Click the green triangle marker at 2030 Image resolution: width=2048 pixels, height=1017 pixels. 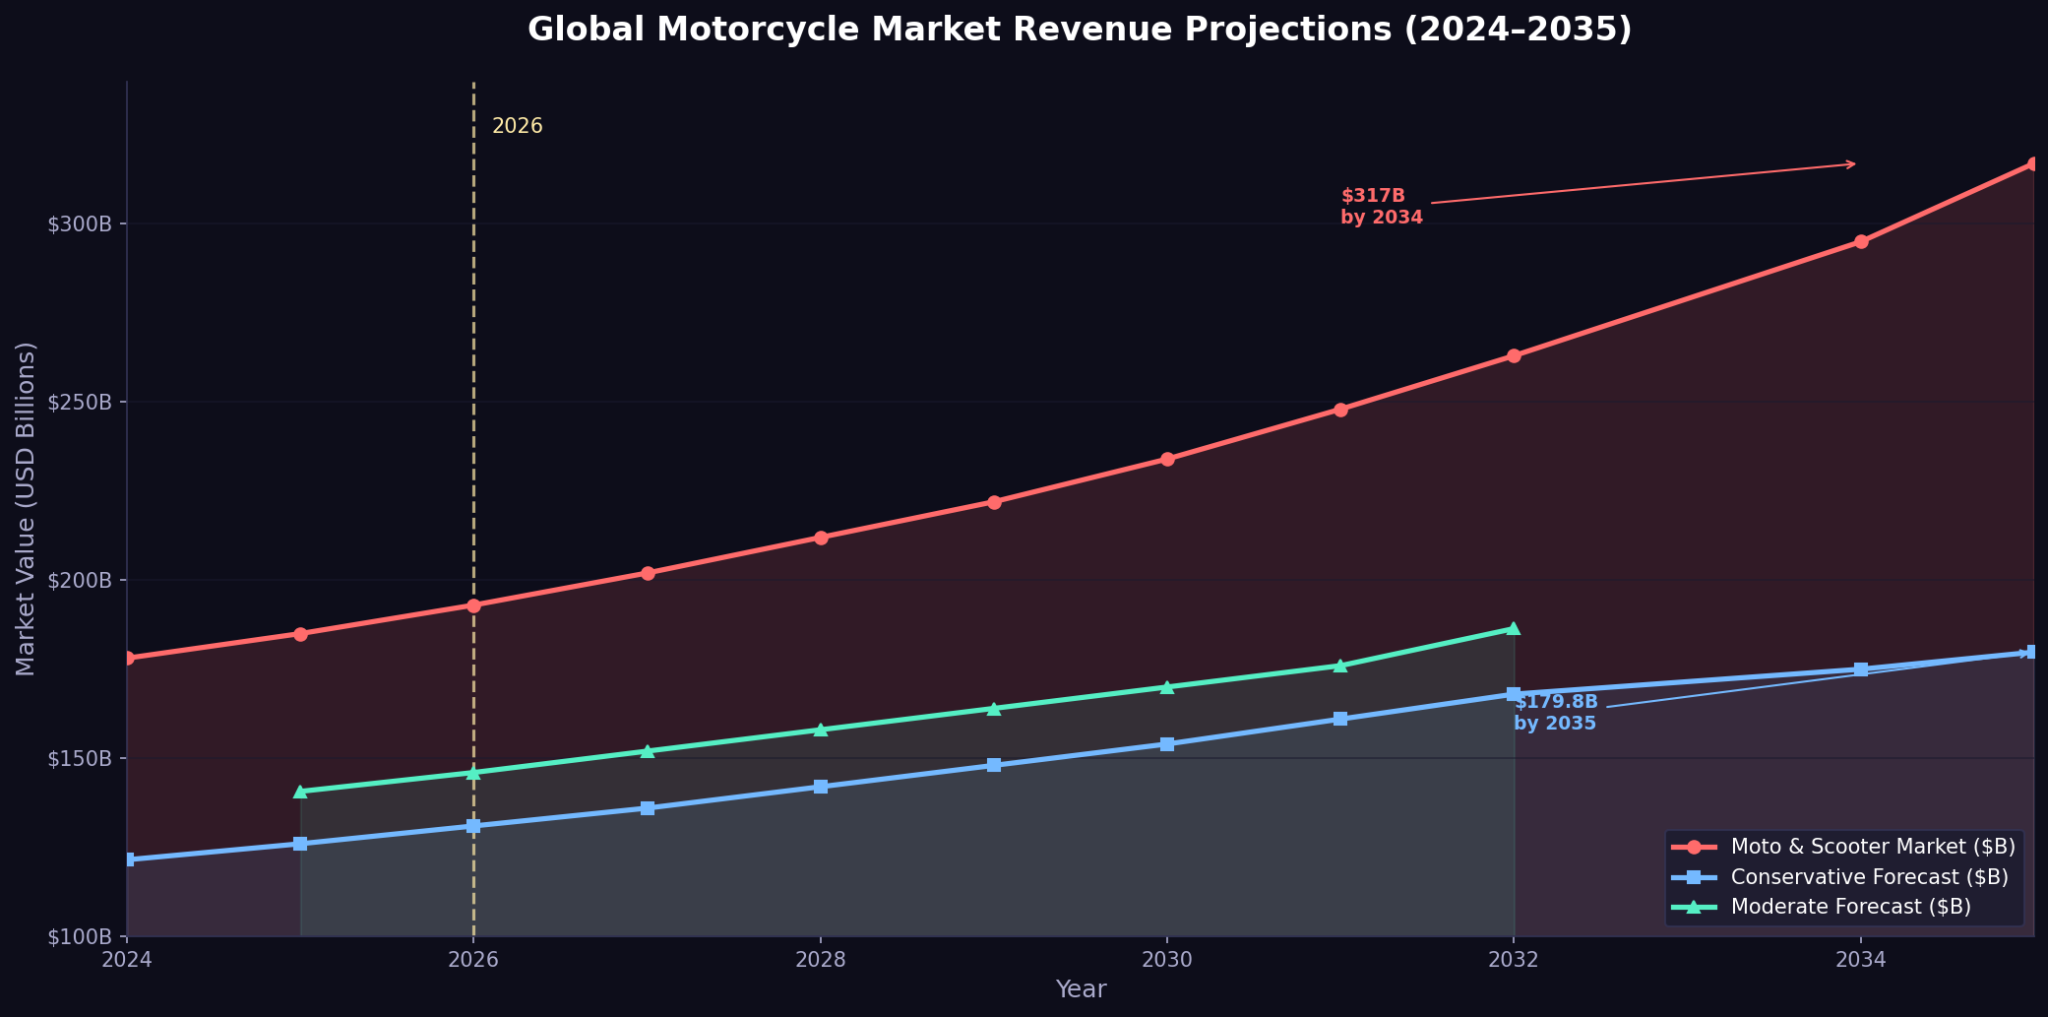coord(1167,686)
